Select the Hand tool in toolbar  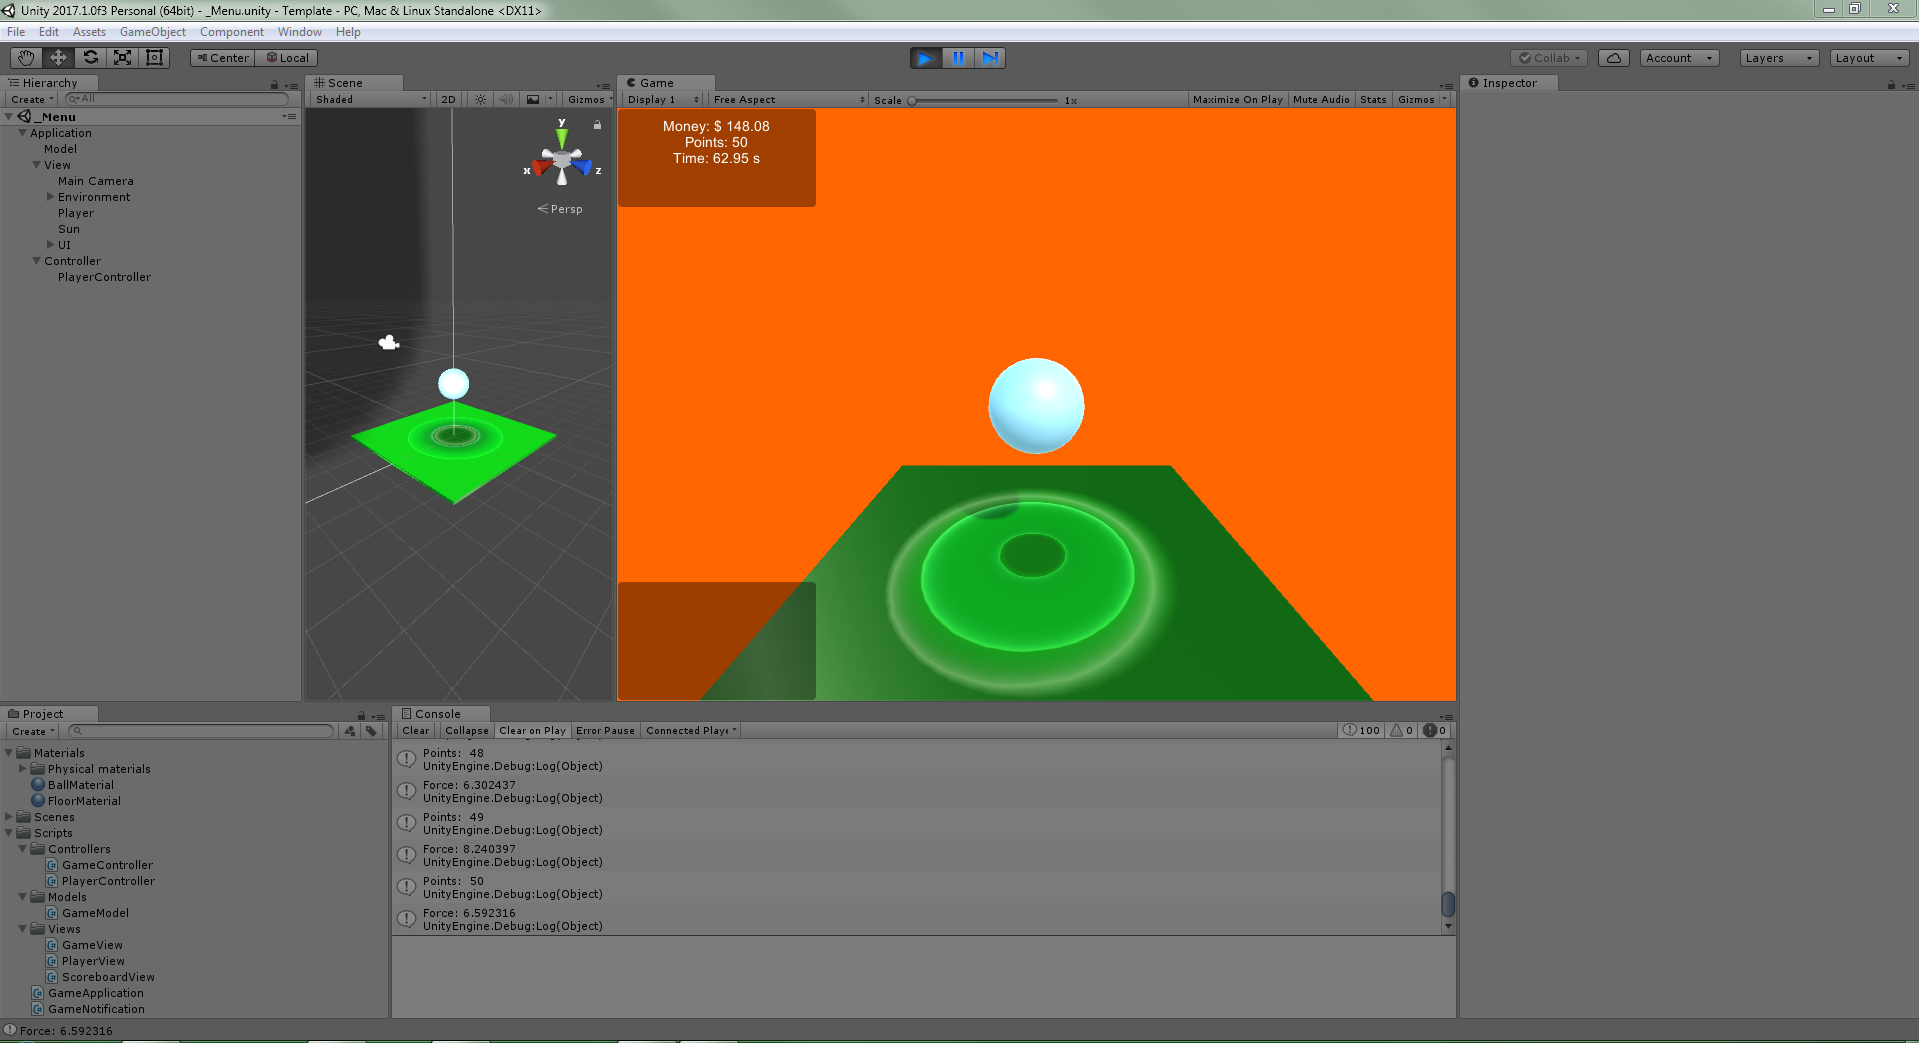(x=26, y=58)
